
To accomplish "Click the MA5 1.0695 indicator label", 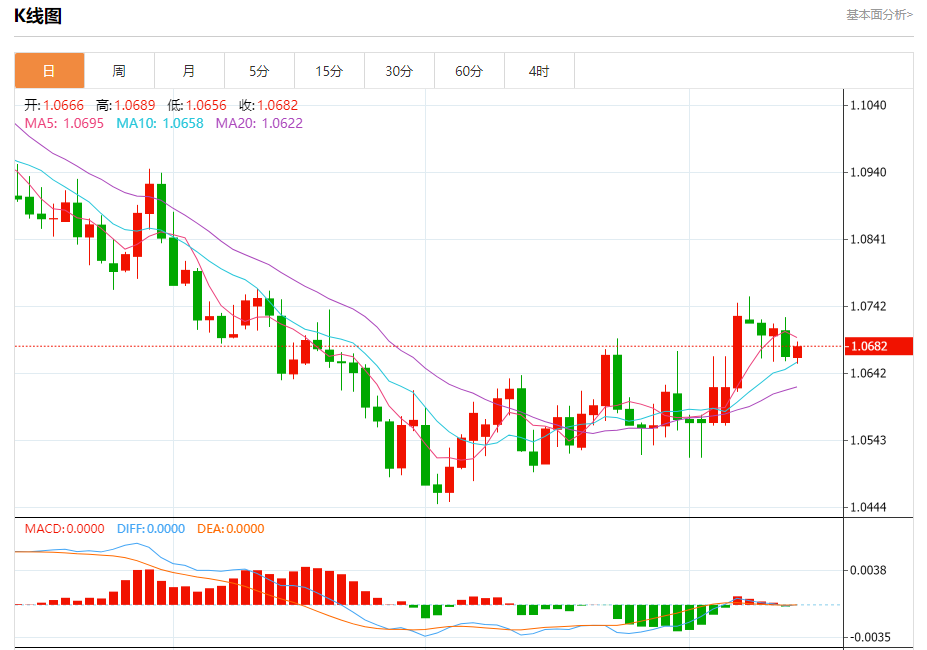I will pos(64,123).
